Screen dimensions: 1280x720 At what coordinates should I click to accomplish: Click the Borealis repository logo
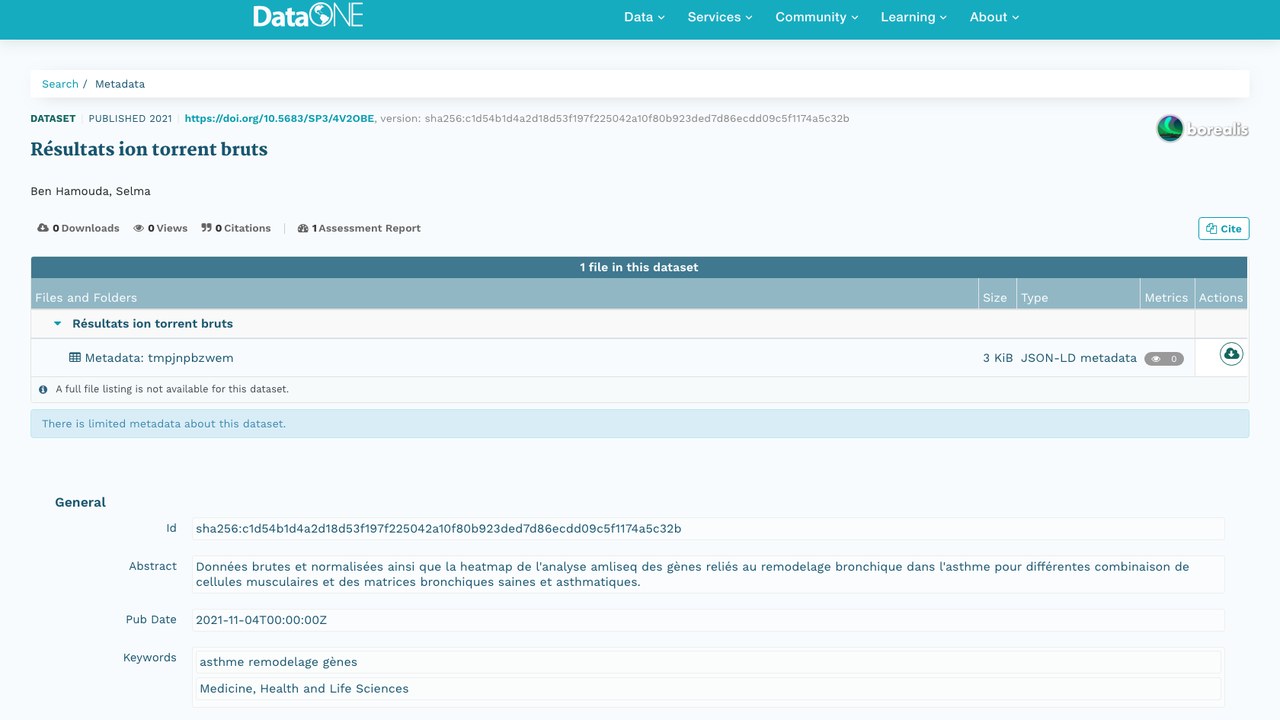(1202, 128)
